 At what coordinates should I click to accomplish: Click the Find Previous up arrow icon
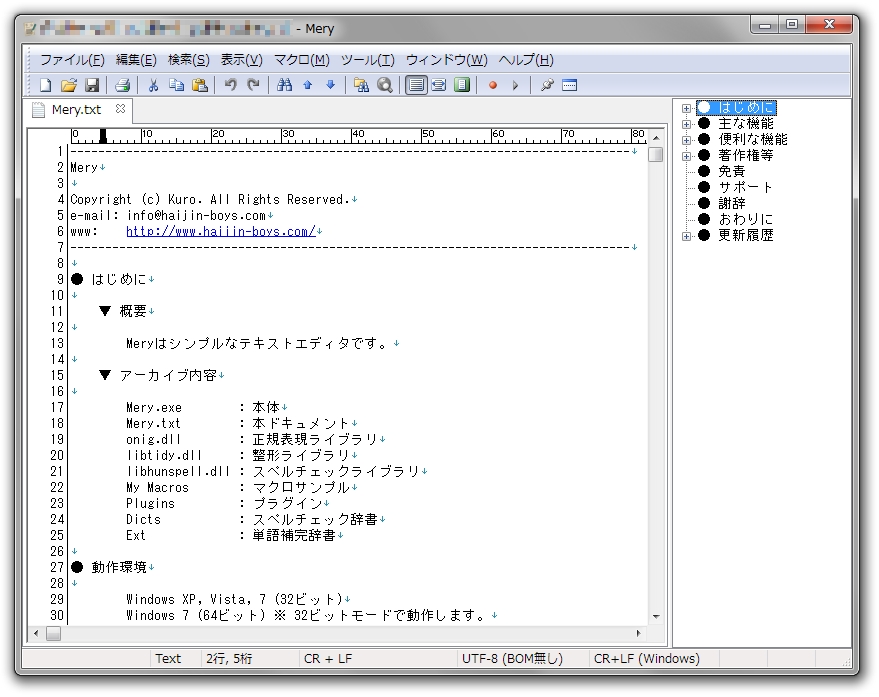coord(307,85)
